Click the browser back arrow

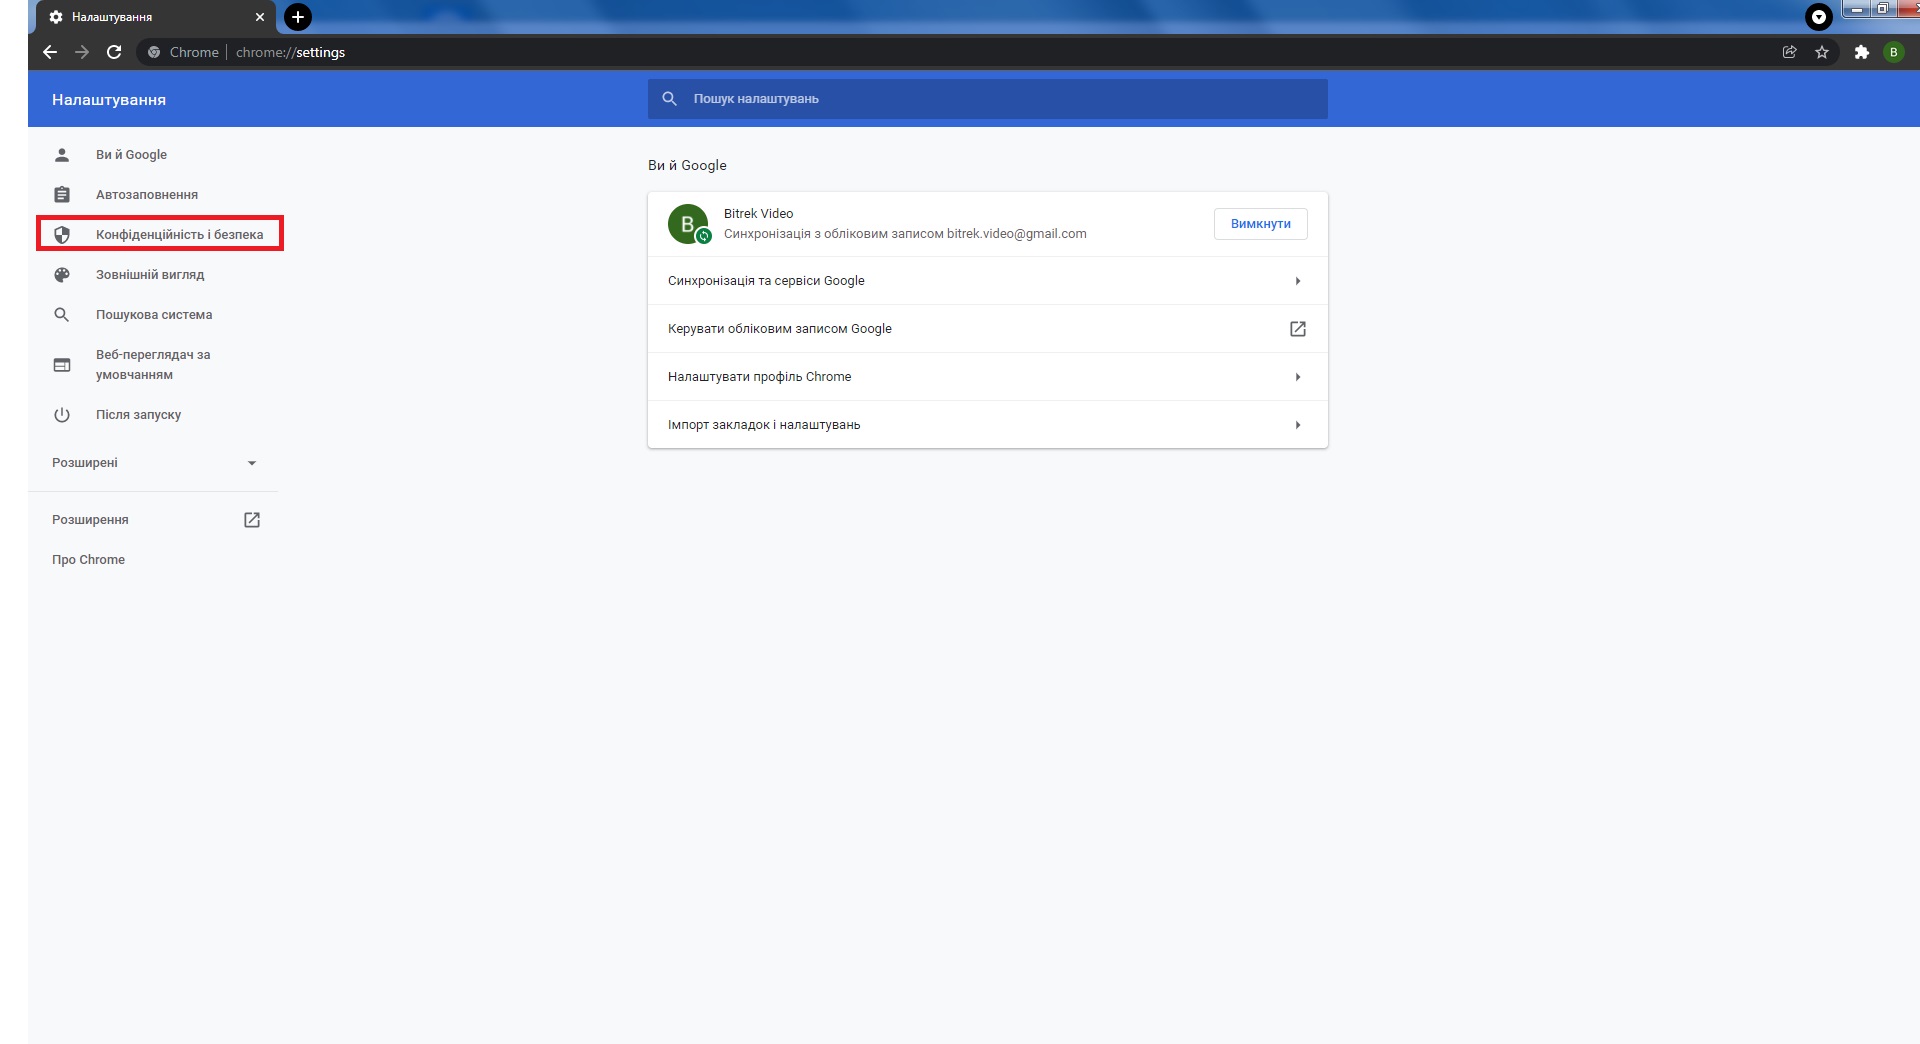point(50,52)
